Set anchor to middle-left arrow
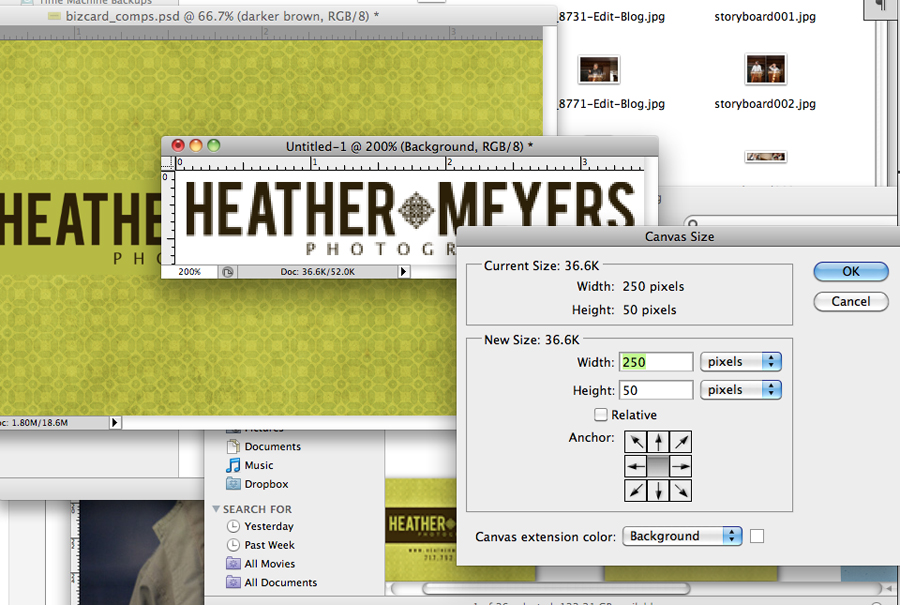This screenshot has height=605, width=900. [x=635, y=467]
